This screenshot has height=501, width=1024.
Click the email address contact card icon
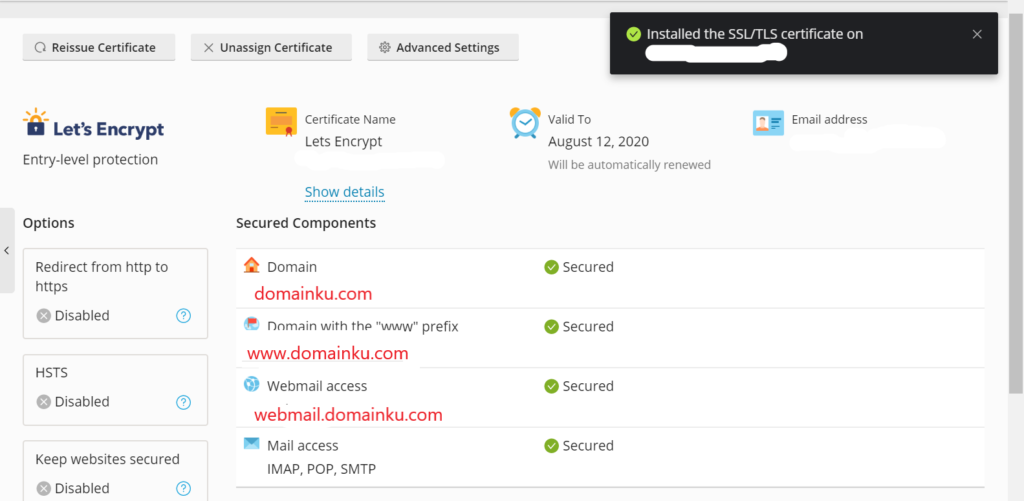click(x=768, y=122)
